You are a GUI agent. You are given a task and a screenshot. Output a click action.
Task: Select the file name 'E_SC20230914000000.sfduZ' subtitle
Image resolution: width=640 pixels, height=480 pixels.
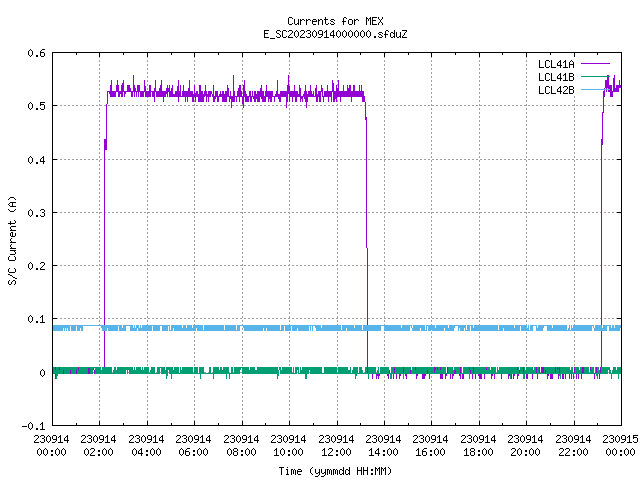click(x=335, y=34)
